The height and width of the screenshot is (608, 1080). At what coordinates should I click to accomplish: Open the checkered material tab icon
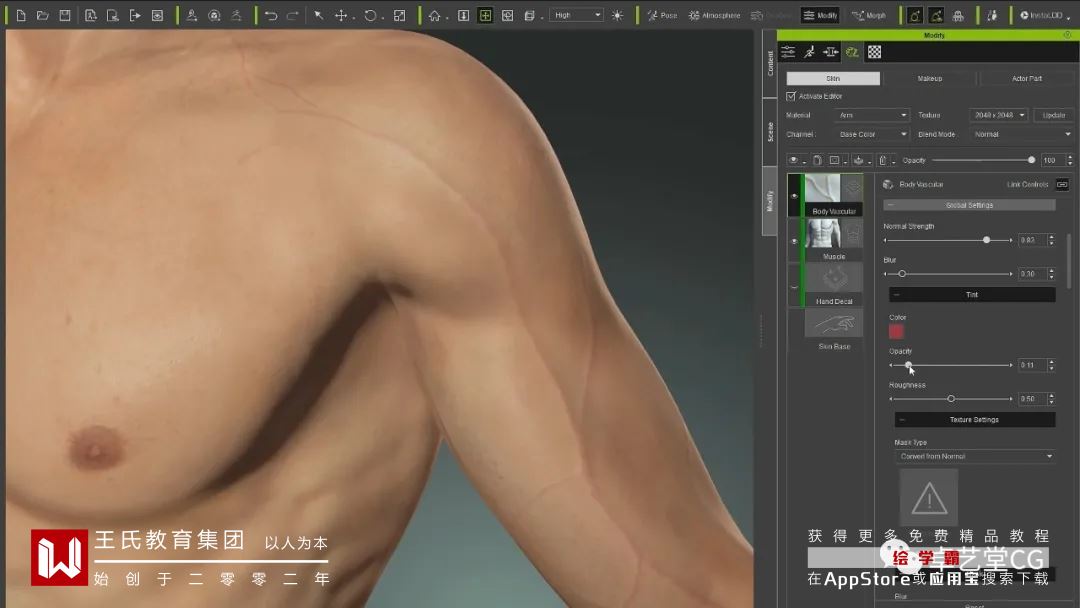tap(874, 52)
